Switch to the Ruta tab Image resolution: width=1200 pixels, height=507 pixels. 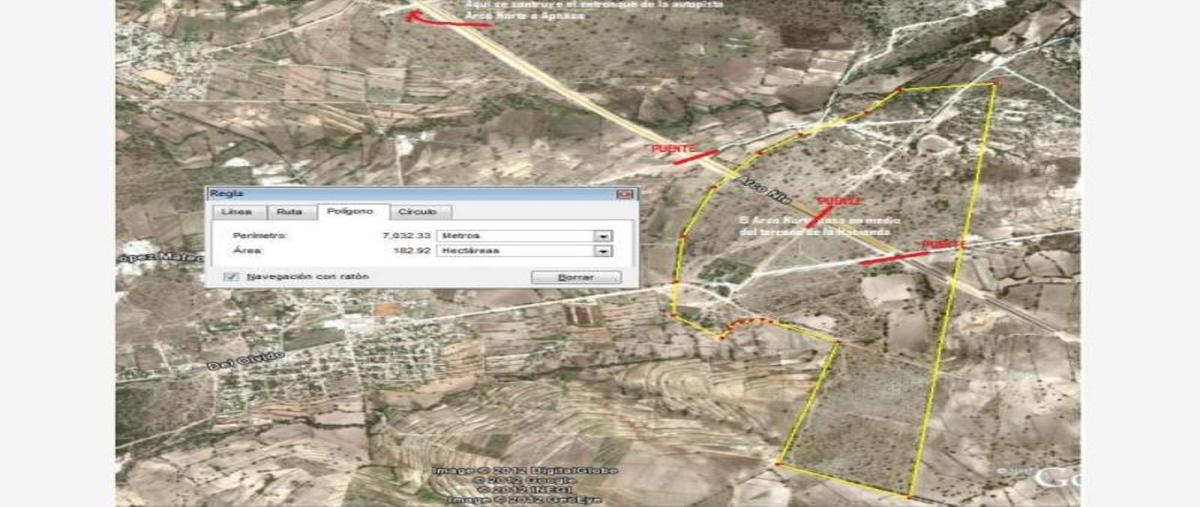tap(290, 212)
